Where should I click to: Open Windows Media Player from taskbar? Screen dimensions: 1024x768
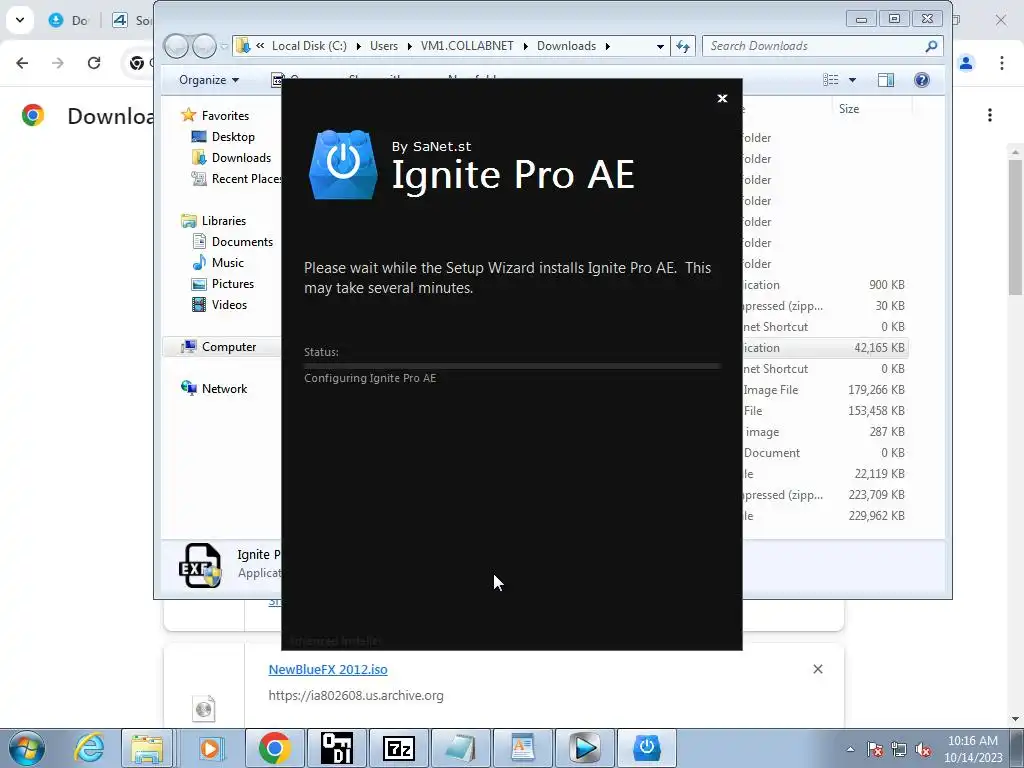[210, 748]
